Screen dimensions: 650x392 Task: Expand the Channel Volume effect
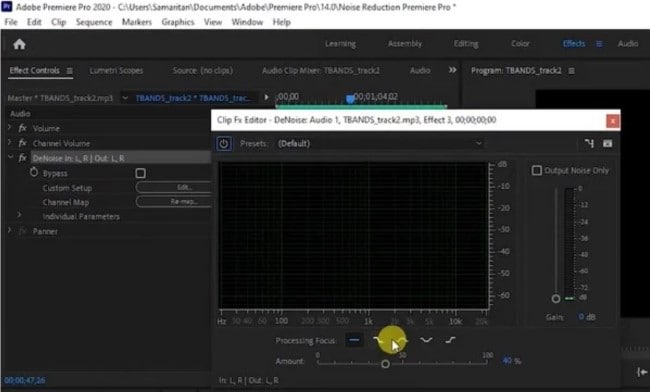9,143
